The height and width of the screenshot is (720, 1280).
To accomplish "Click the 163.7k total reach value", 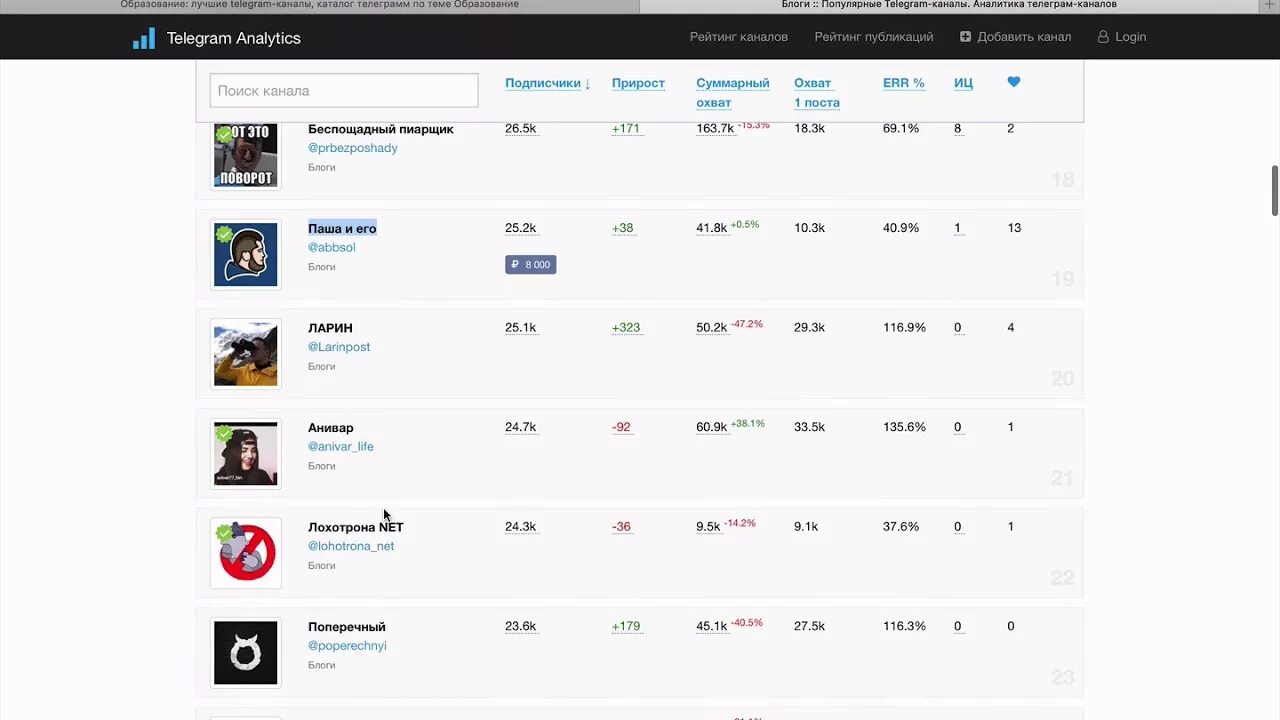I will coord(716,129).
